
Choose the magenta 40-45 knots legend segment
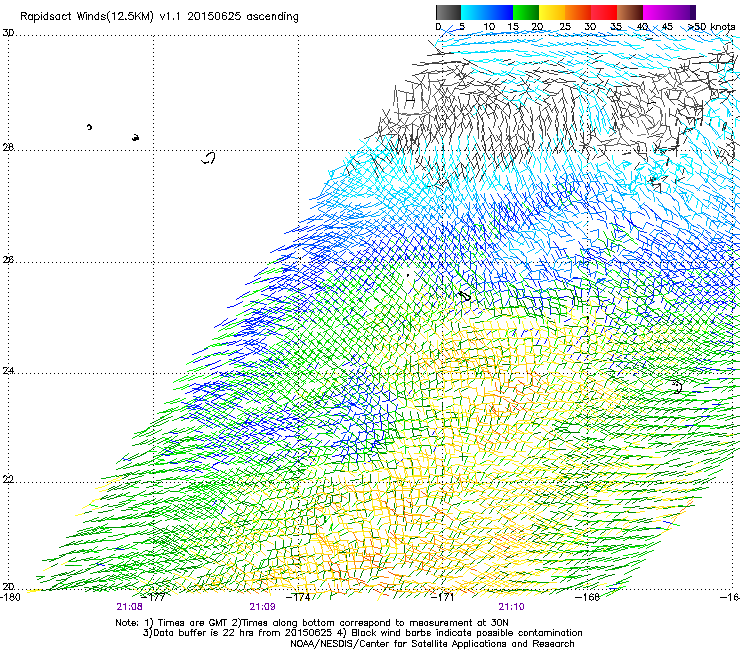[656, 12]
